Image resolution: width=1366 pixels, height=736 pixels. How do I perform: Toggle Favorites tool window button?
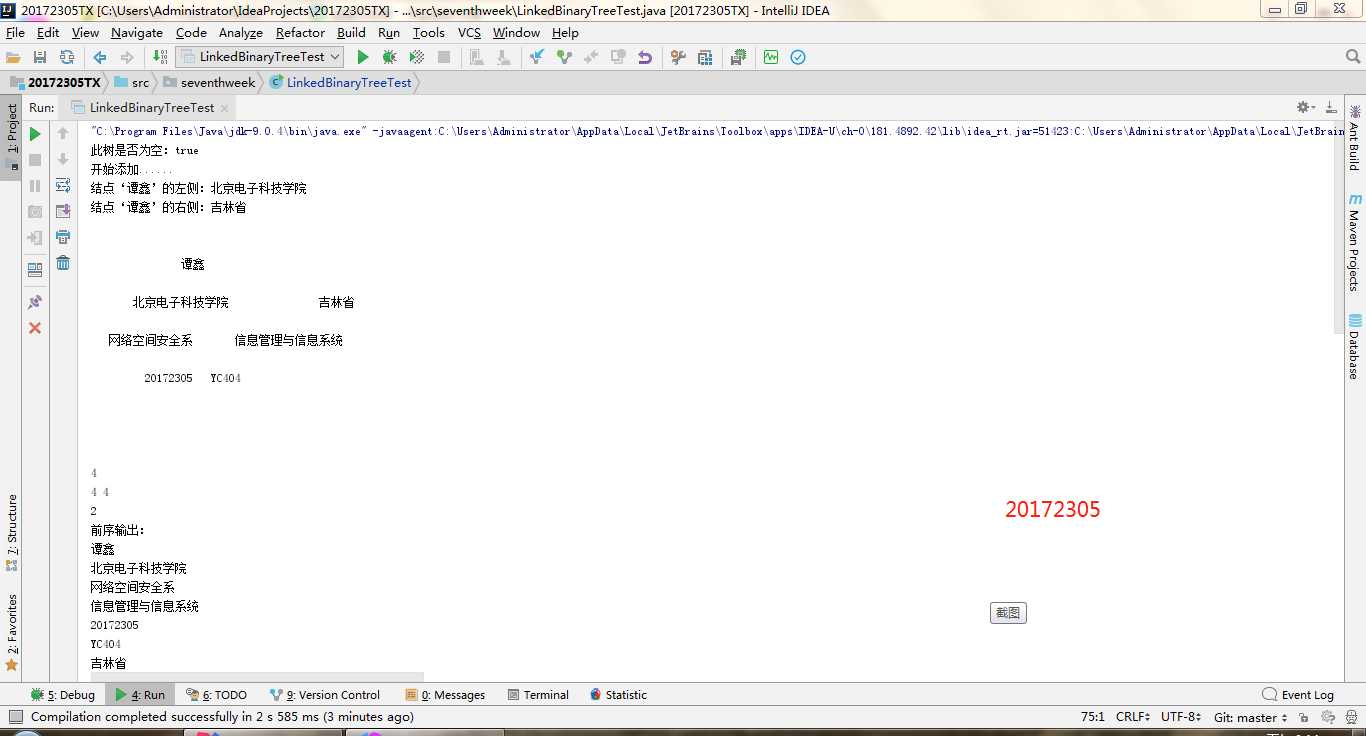pyautogui.click(x=11, y=632)
